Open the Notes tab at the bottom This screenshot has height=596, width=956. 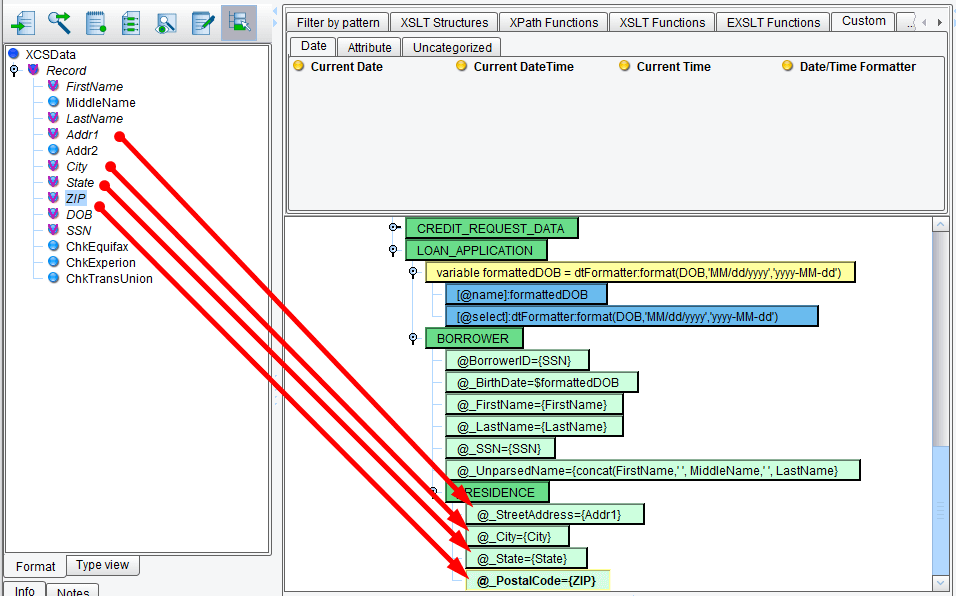73,591
